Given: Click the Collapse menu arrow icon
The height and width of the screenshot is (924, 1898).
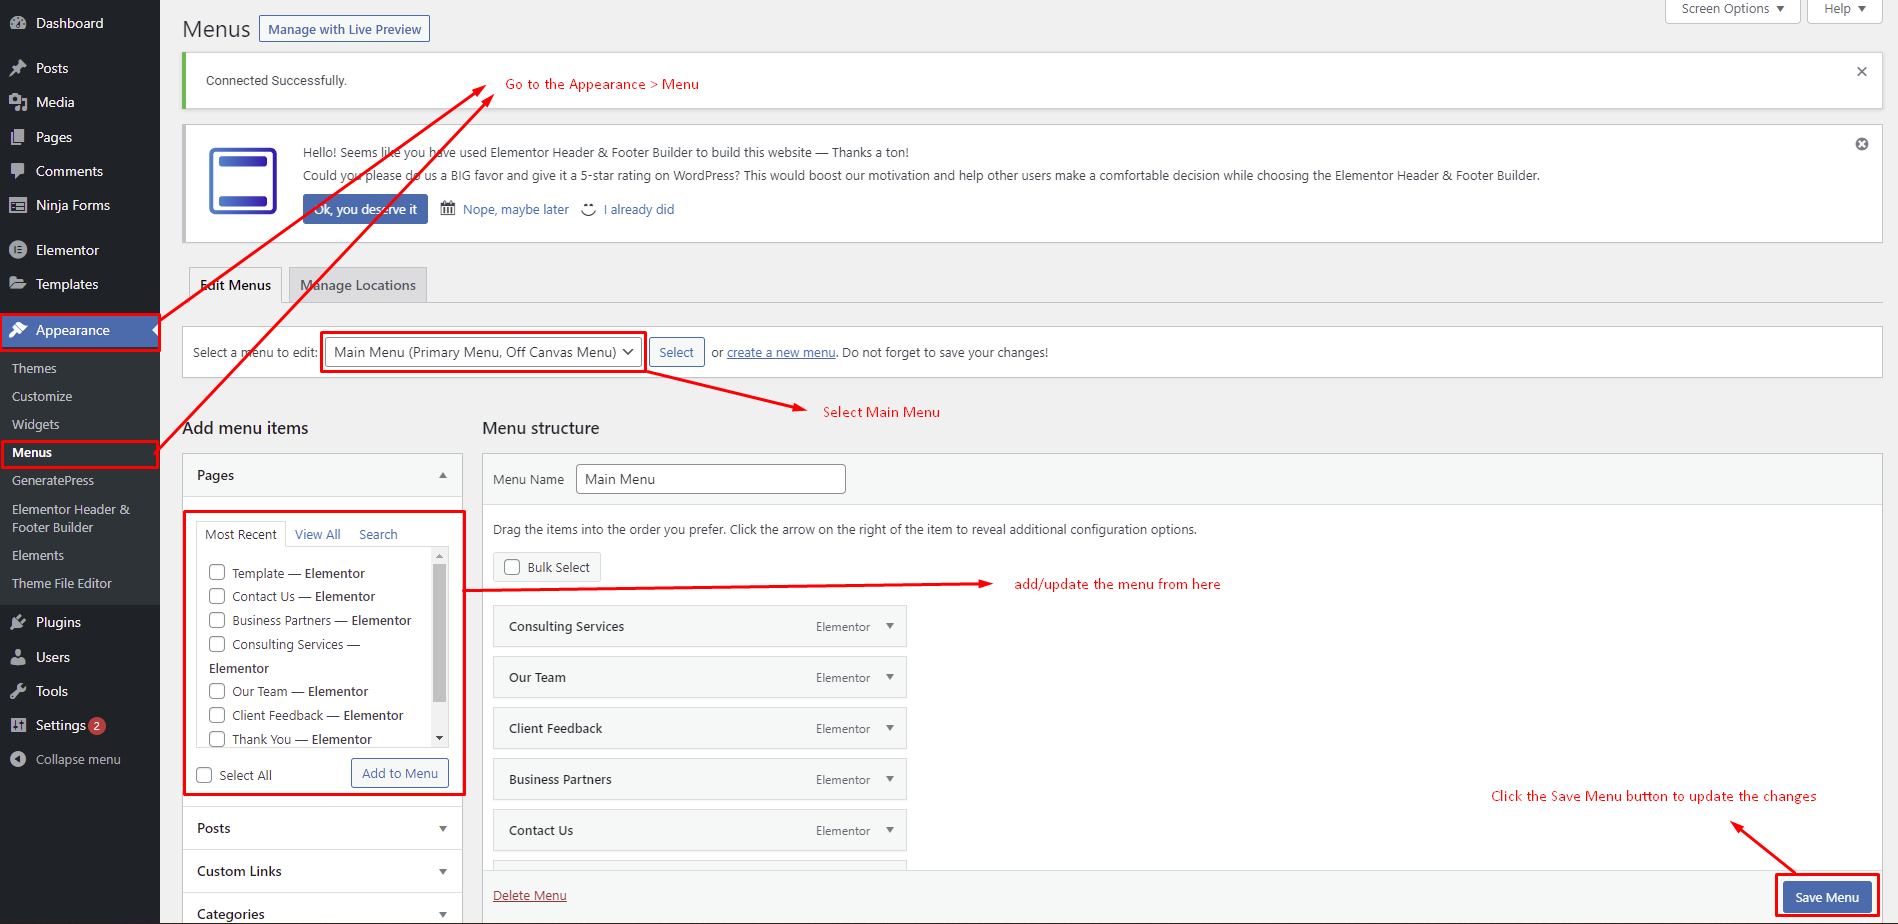Looking at the screenshot, I should point(18,759).
